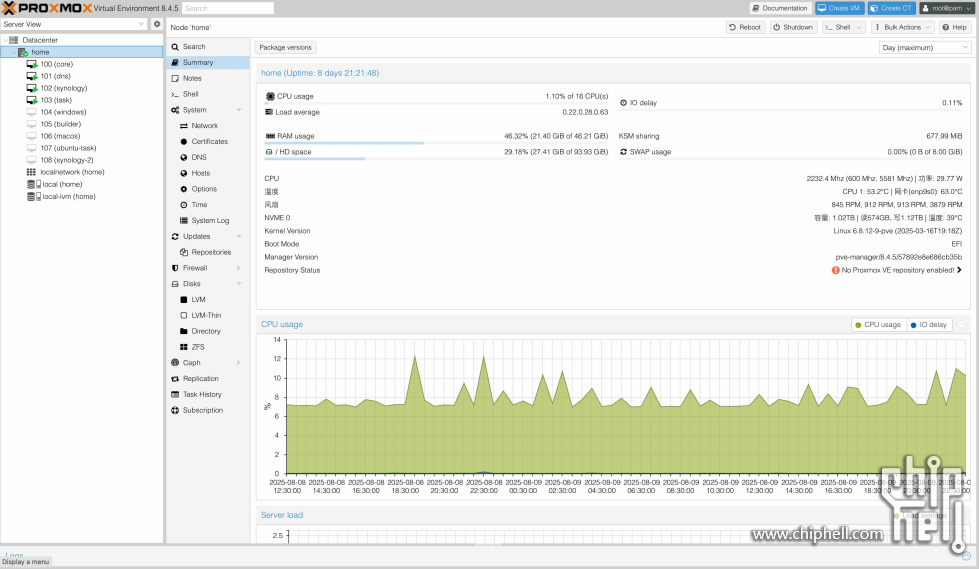Click the Create VM button
This screenshot has height=569, width=979.
coord(839,8)
